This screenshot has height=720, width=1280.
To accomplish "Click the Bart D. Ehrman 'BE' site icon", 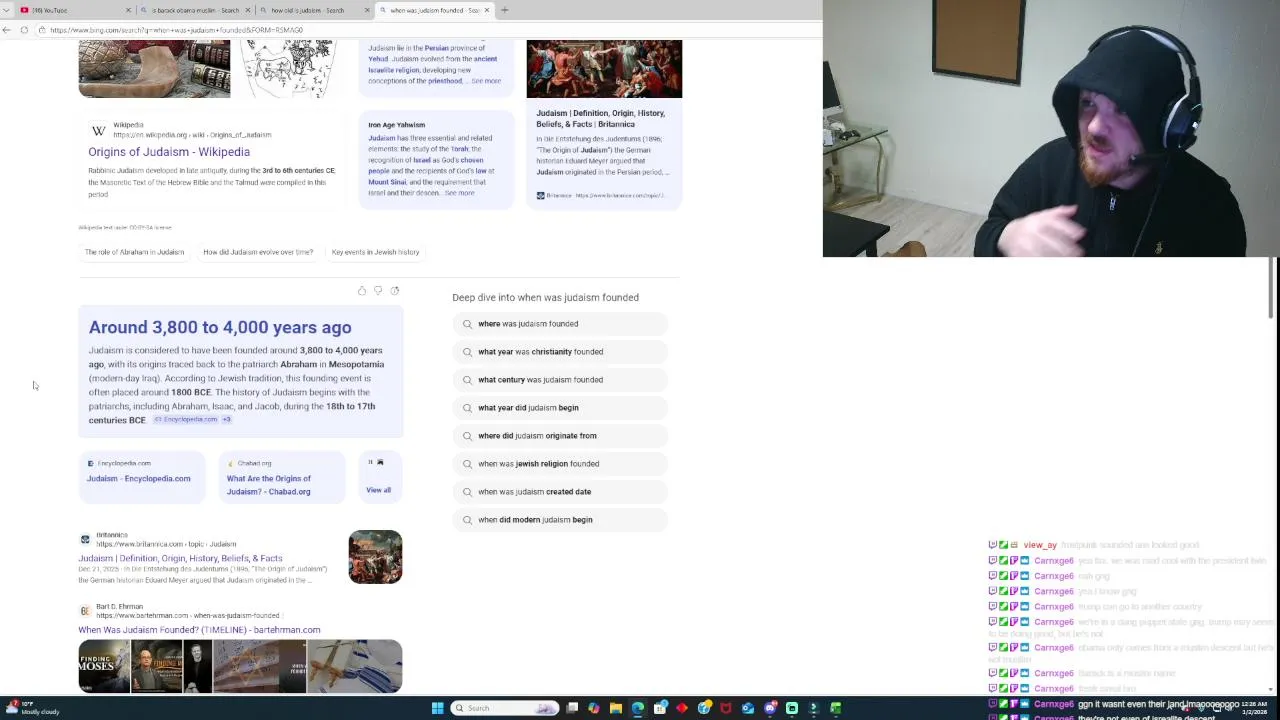I will (85, 611).
